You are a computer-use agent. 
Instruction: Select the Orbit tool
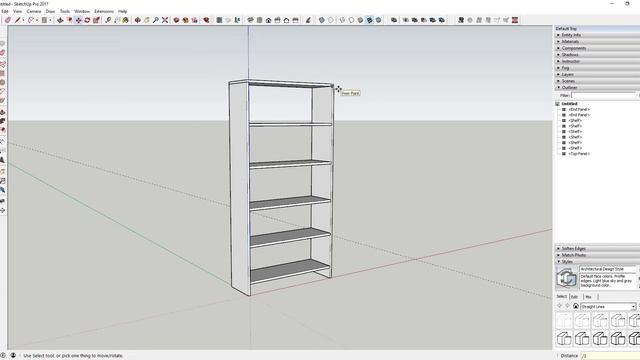tap(138, 20)
